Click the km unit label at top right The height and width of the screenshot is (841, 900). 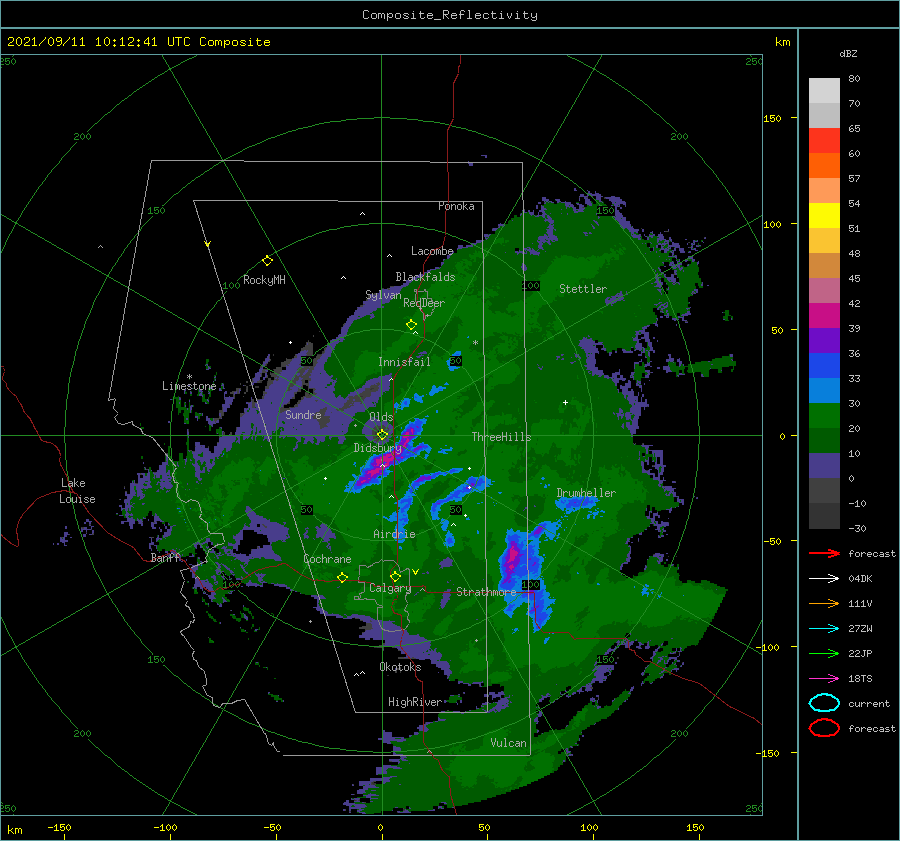[x=782, y=42]
